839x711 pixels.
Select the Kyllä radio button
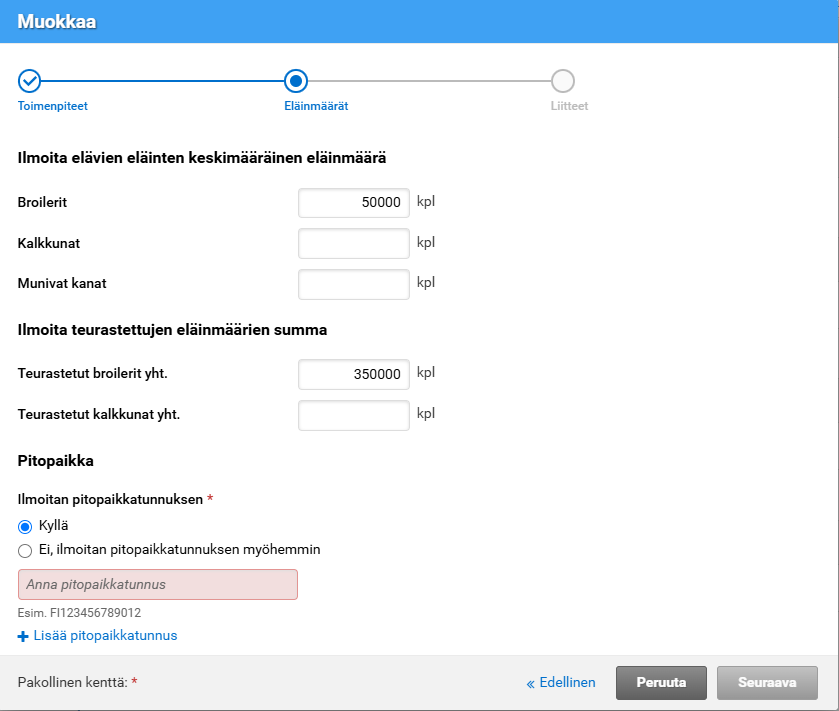click(26, 527)
